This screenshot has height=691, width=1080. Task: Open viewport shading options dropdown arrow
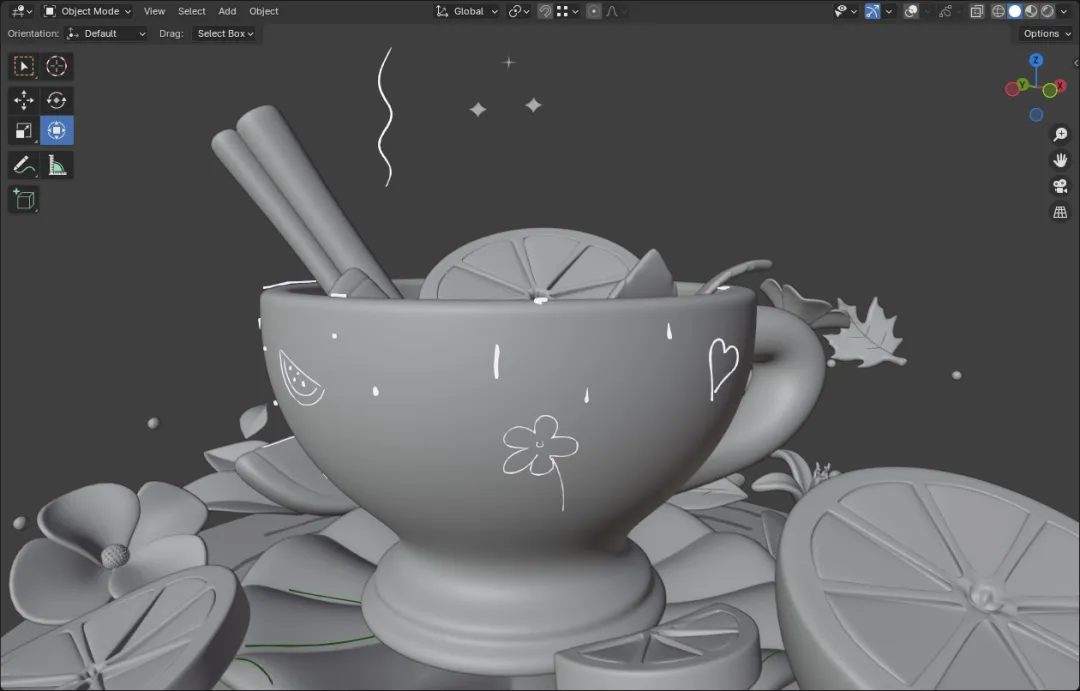(1063, 11)
